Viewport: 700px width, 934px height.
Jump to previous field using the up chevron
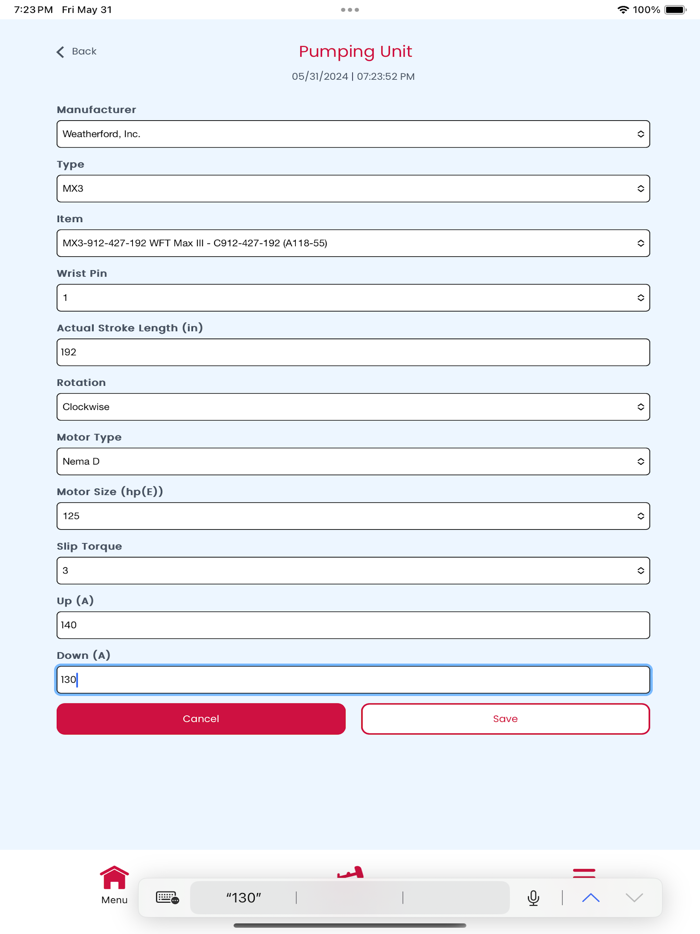[x=589, y=897]
